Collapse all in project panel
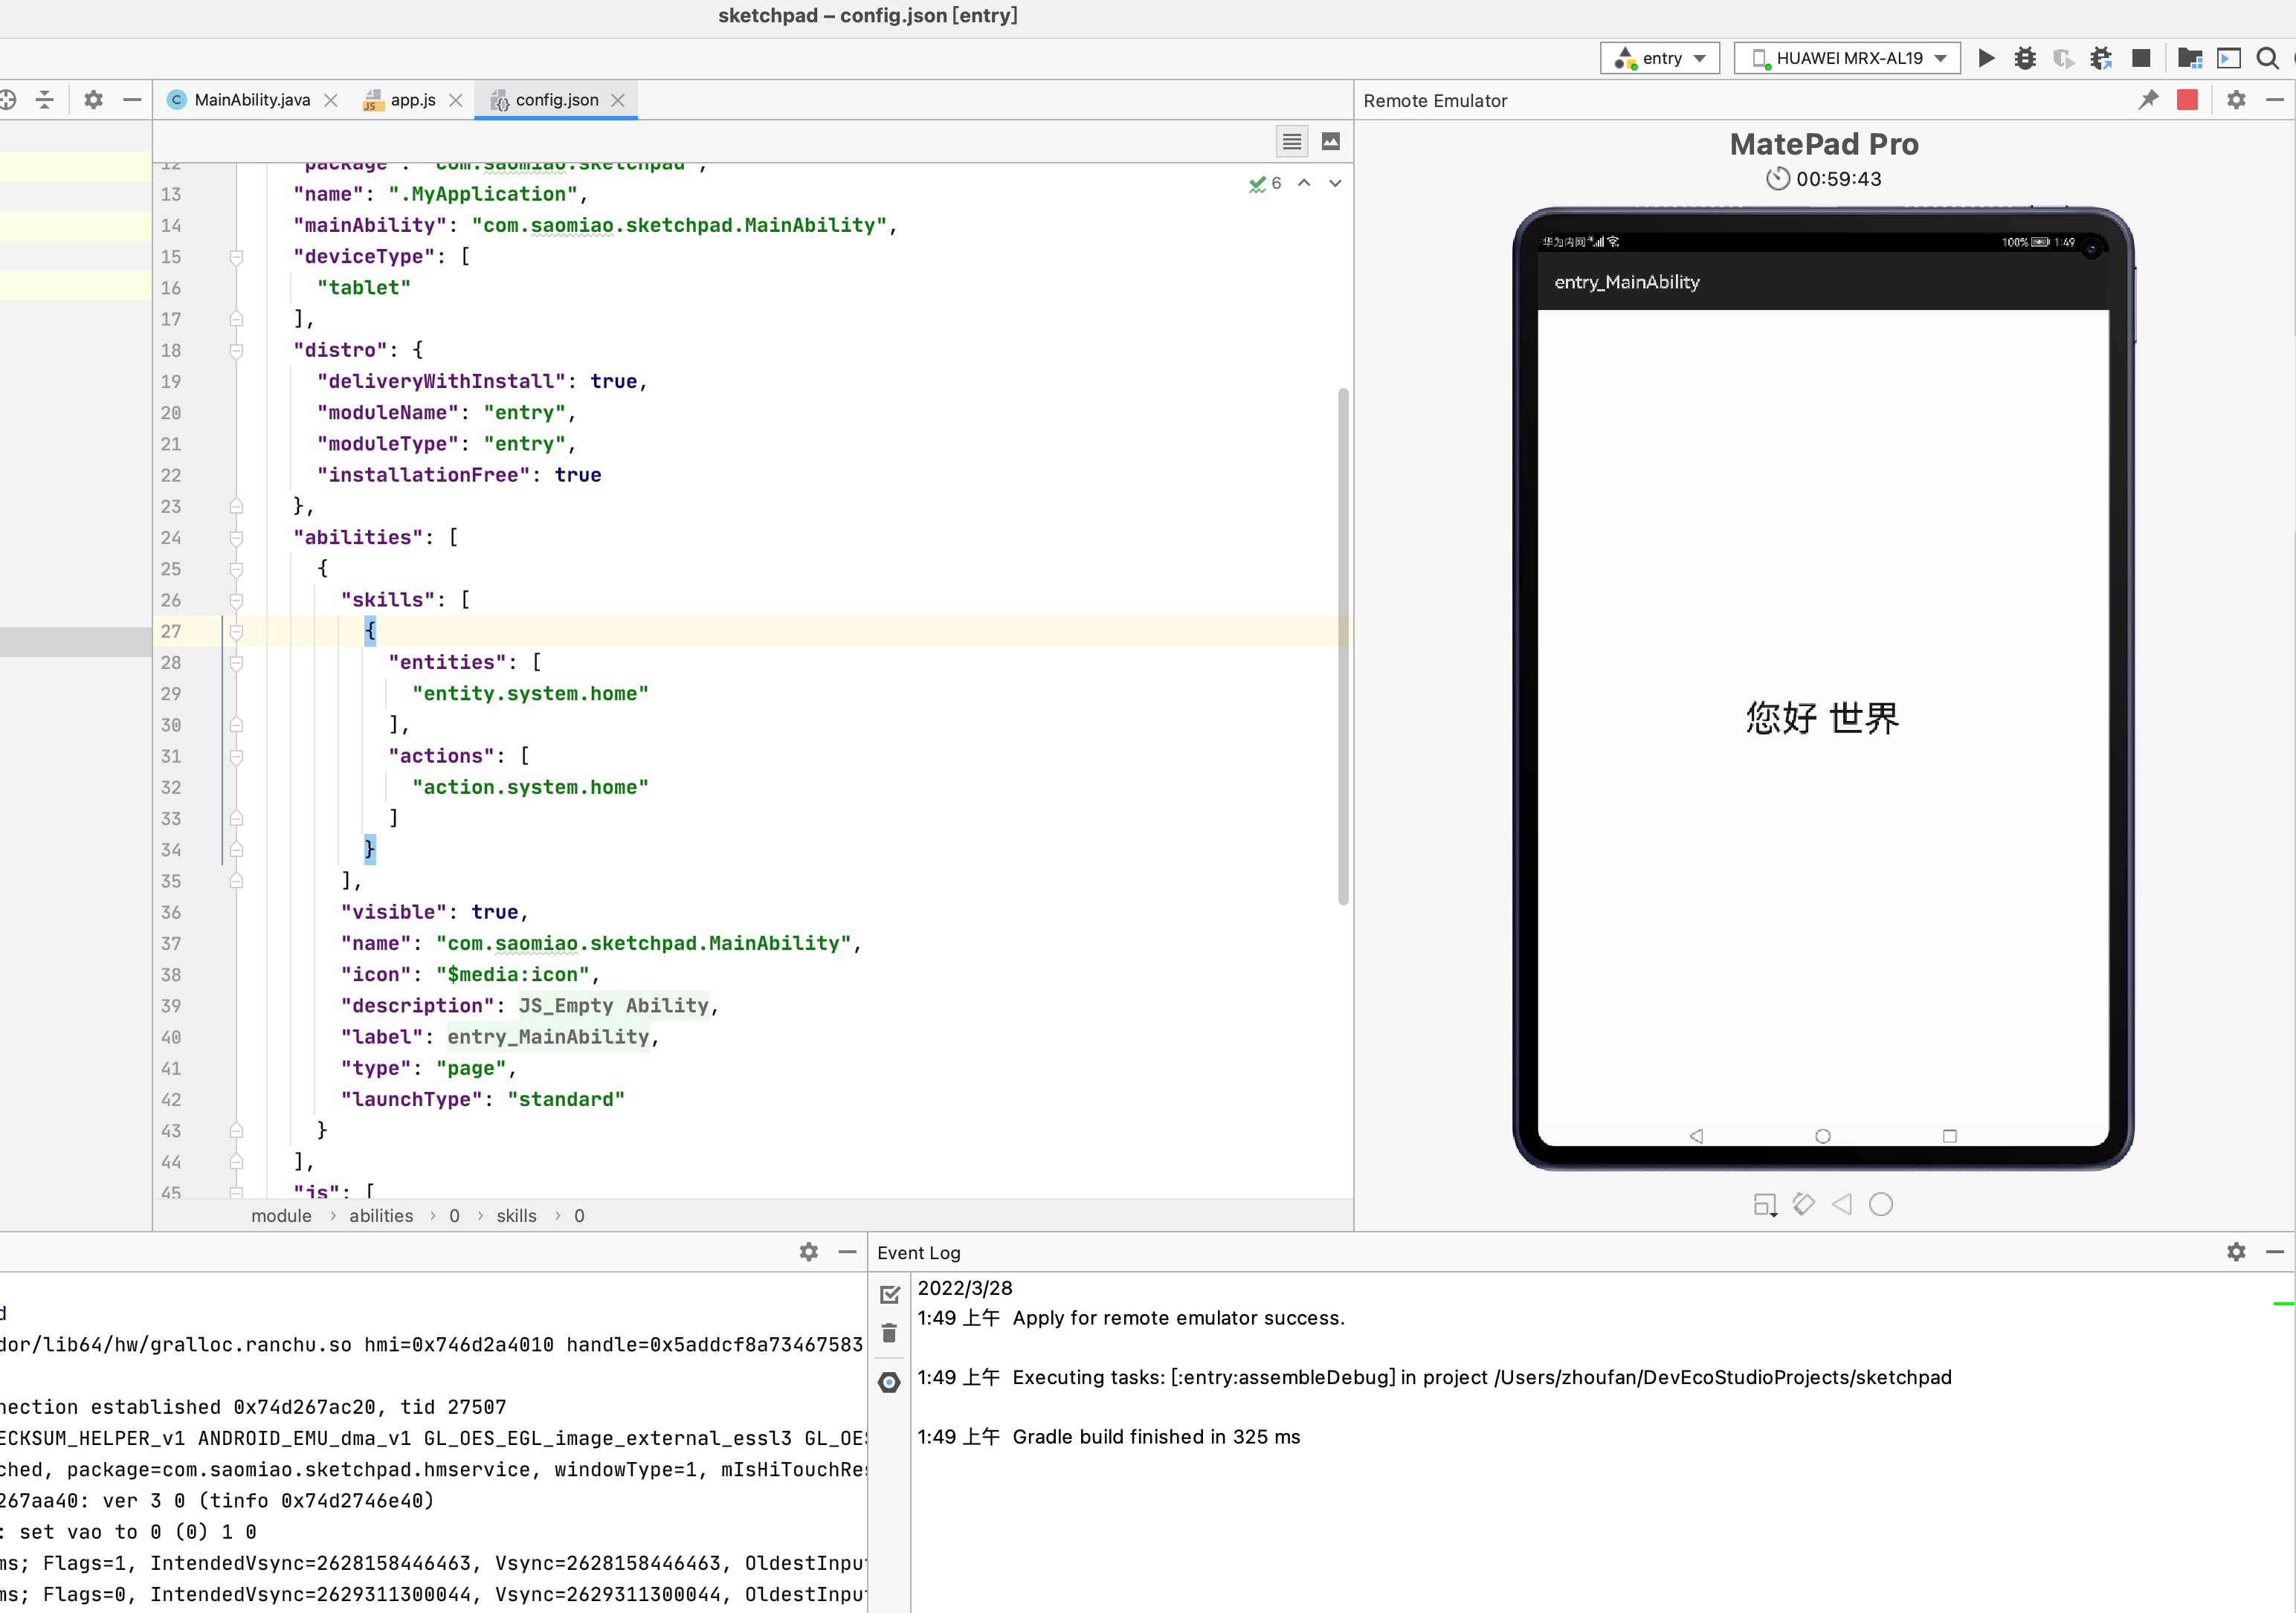The image size is (2296, 1613). pyautogui.click(x=44, y=99)
